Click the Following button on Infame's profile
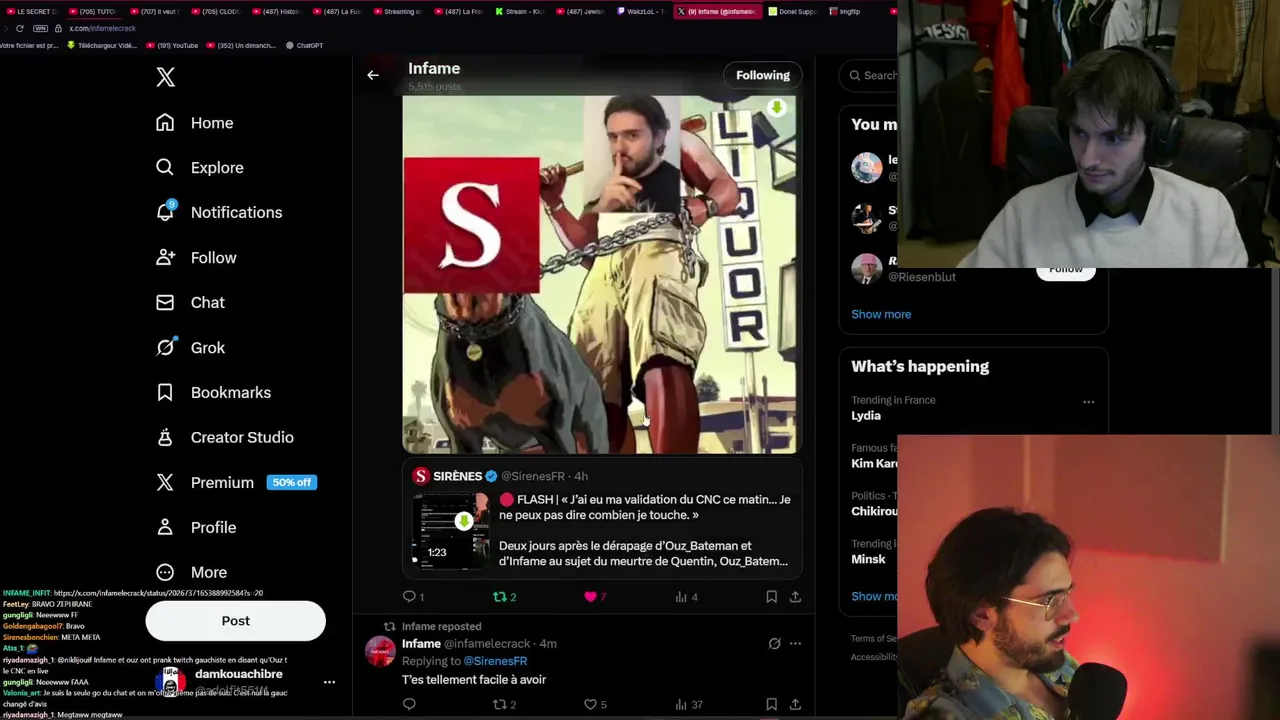This screenshot has height=720, width=1280. [763, 75]
